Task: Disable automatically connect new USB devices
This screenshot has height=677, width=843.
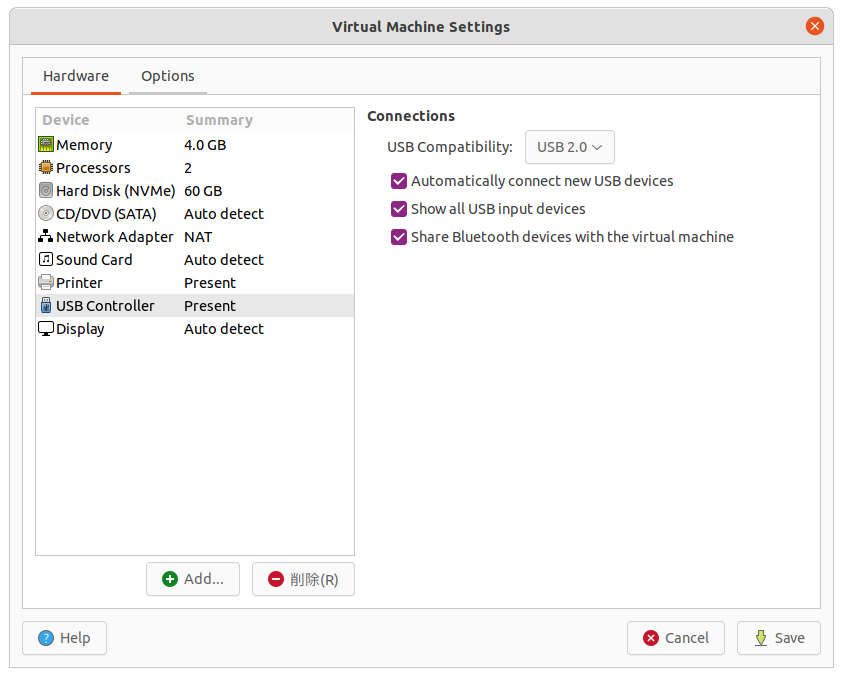Action: click(399, 181)
